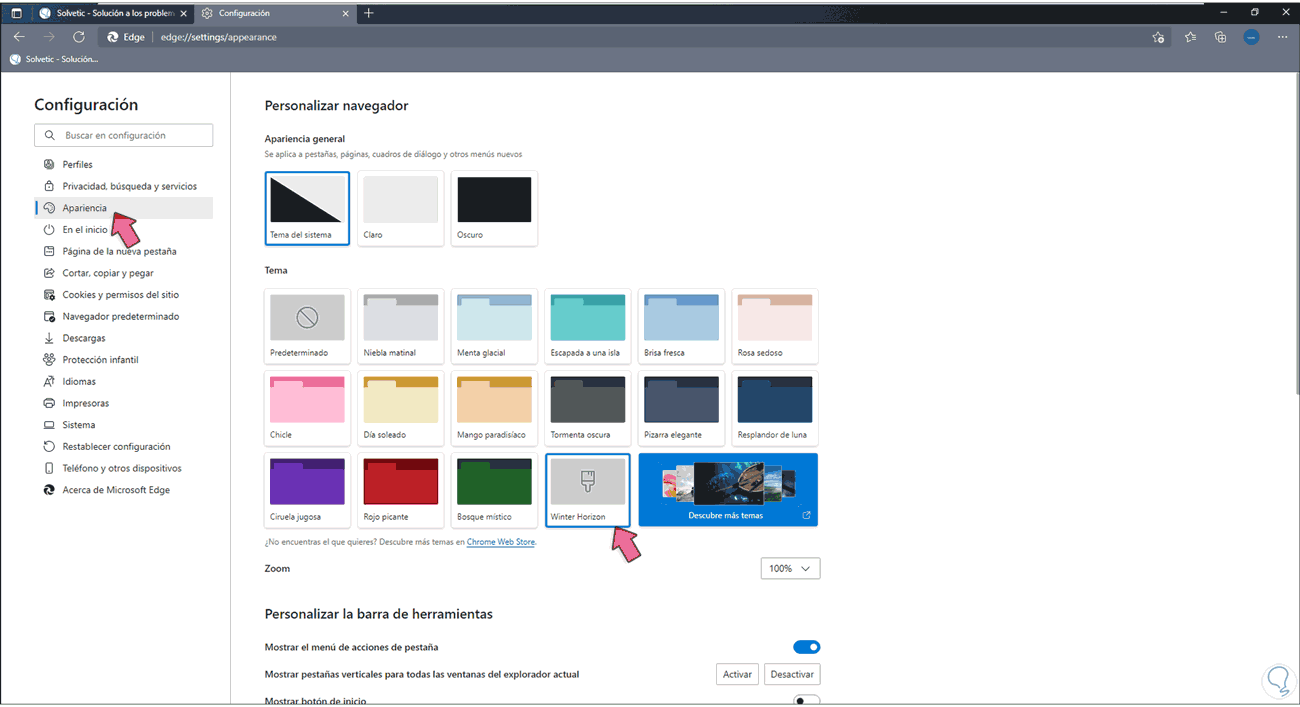
Task: Select Winter Horizon custom theme
Action: (588, 490)
